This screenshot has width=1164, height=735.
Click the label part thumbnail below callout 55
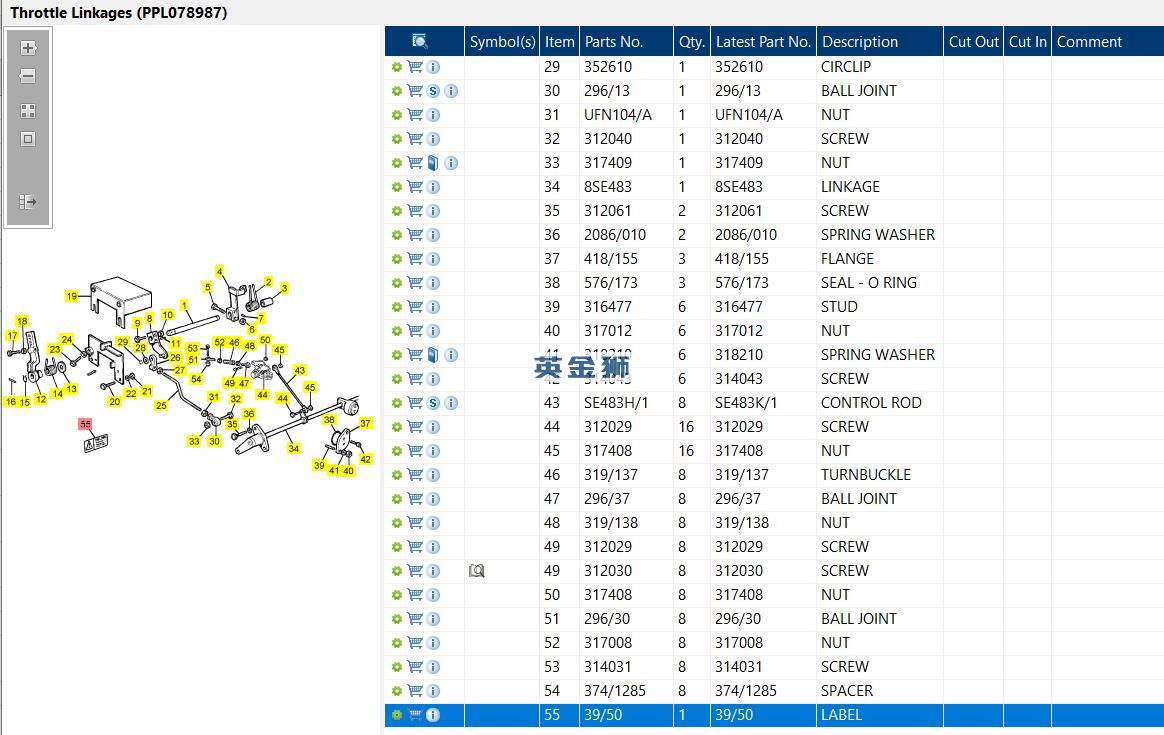point(97,443)
